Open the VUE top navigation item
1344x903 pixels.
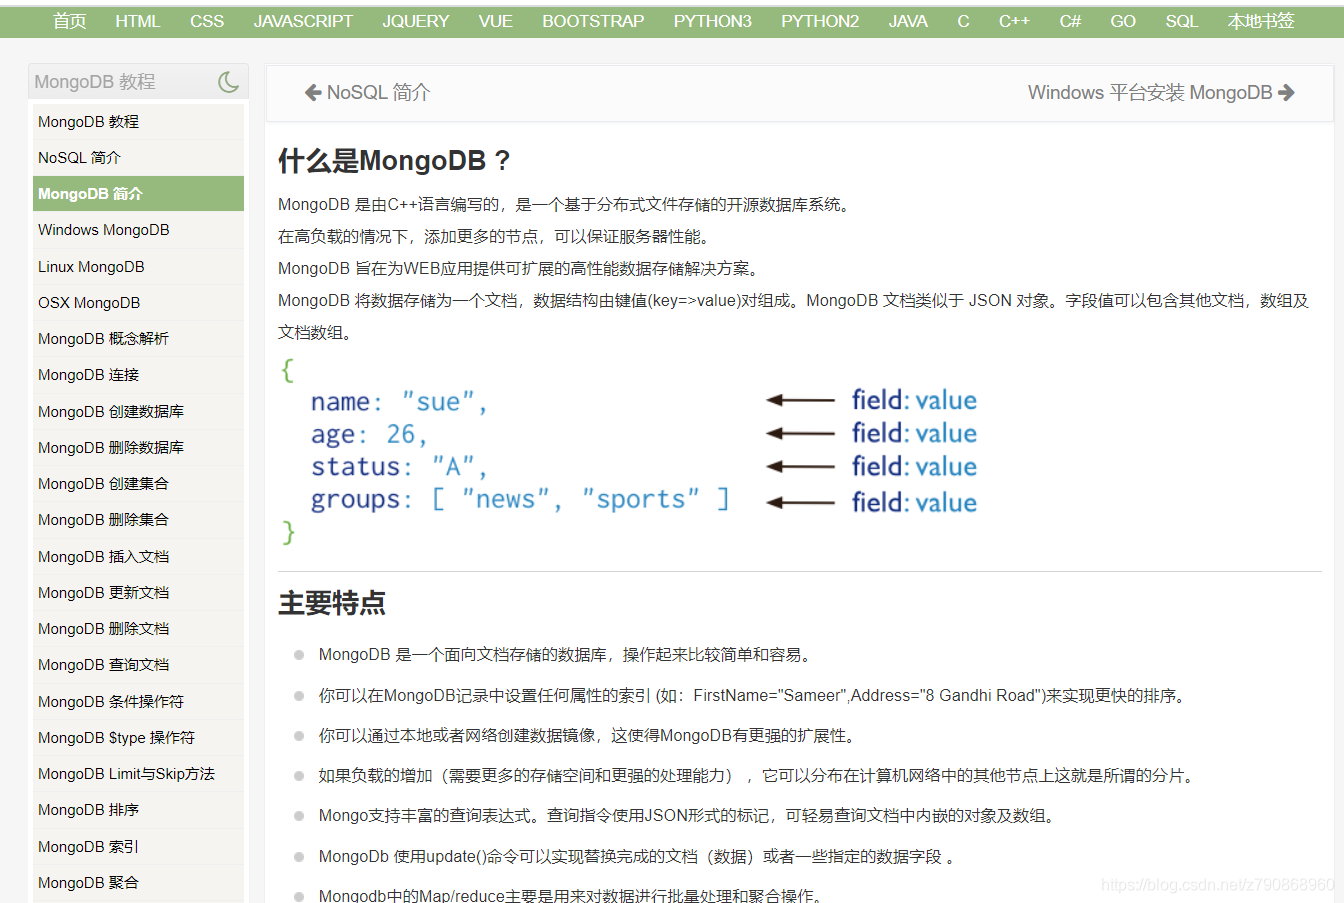tap(496, 21)
